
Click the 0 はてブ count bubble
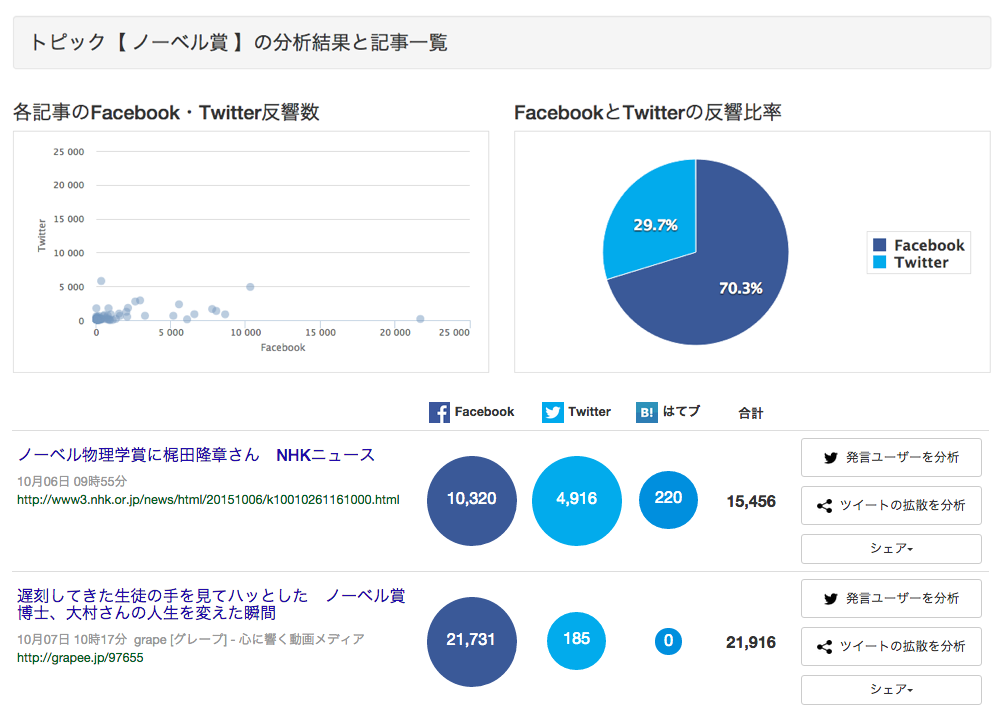pos(668,641)
